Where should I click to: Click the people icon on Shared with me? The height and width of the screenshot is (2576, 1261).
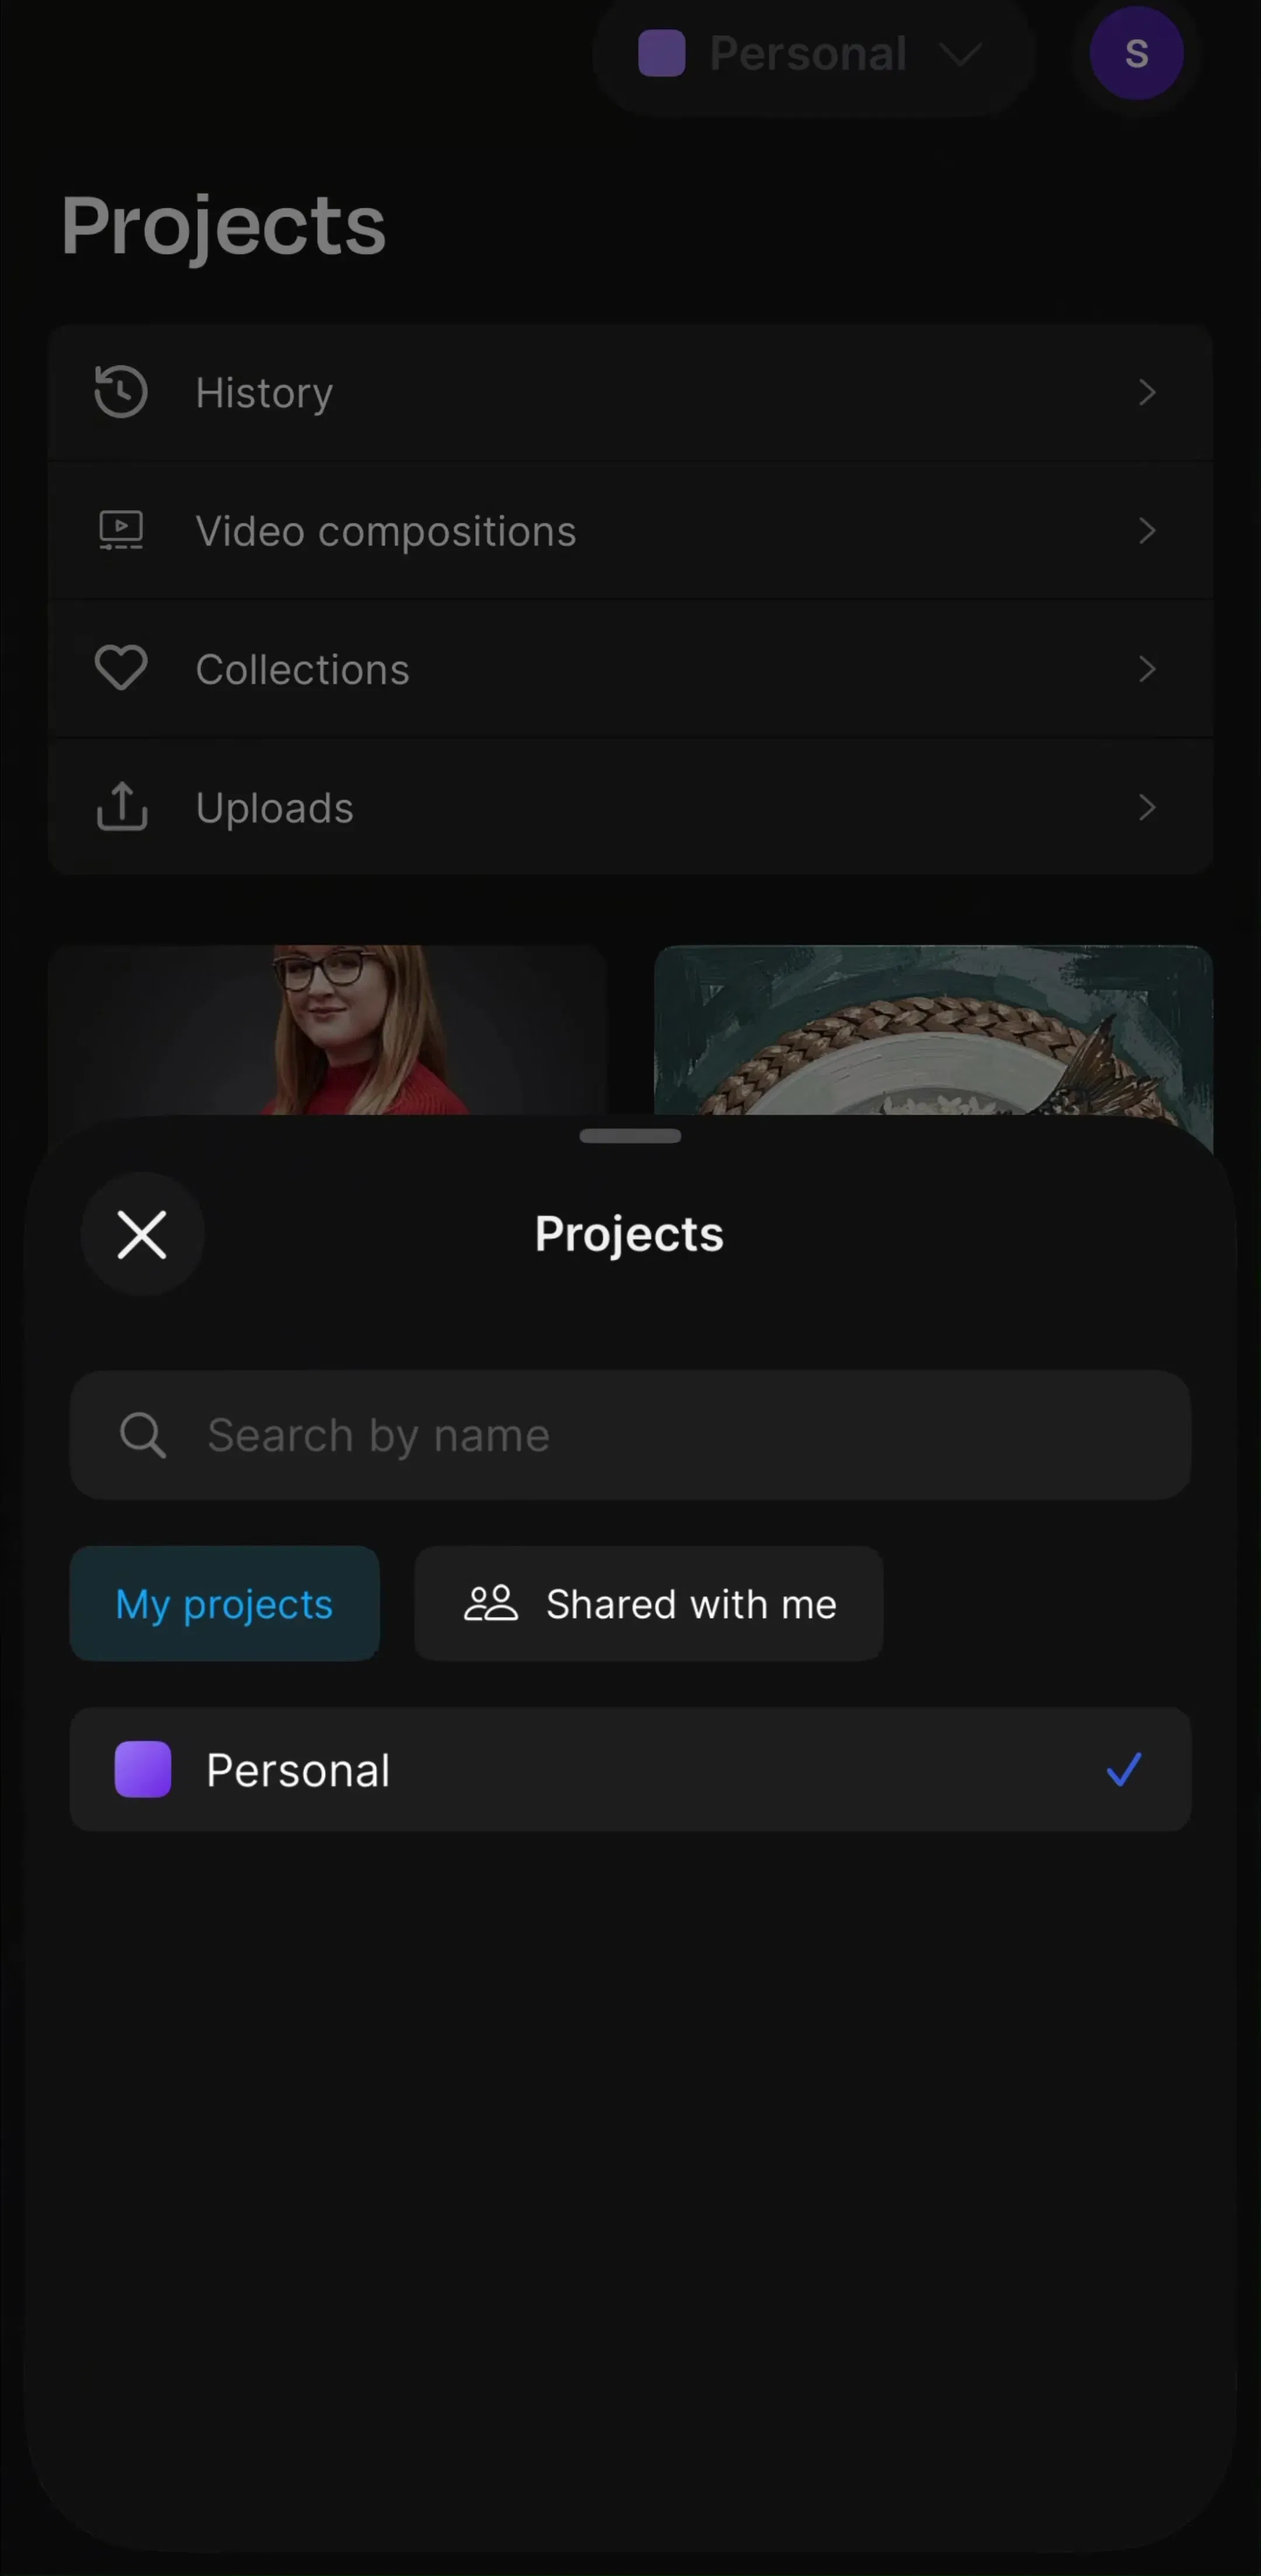click(490, 1604)
